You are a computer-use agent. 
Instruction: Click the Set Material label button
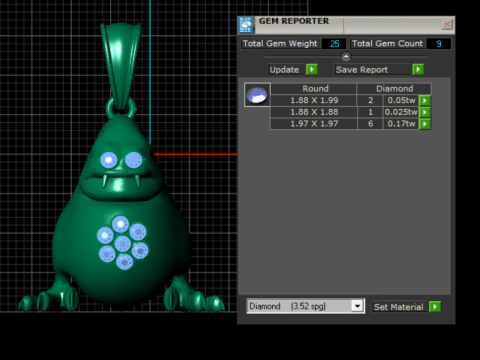(x=399, y=307)
